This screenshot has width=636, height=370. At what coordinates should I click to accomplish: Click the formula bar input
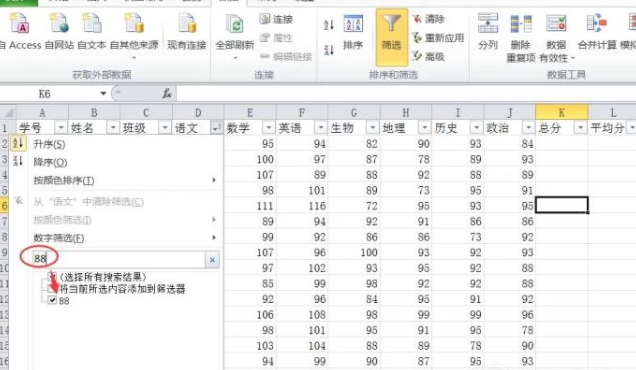point(406,94)
